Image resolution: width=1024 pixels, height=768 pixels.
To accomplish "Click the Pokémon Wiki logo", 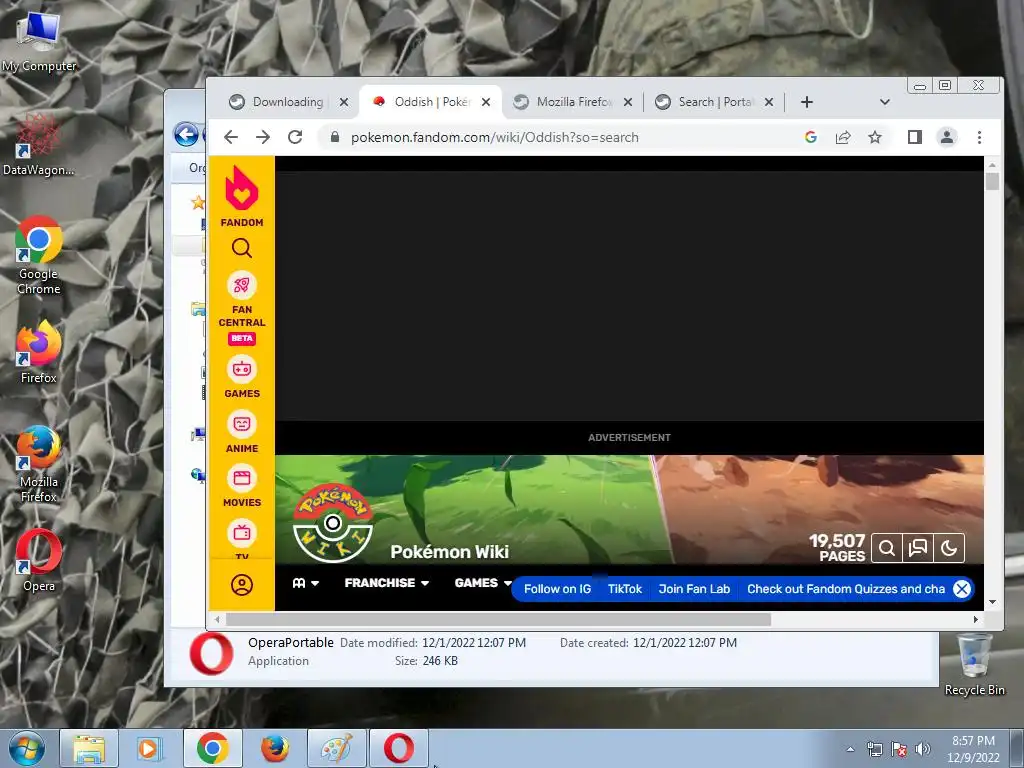I will pyautogui.click(x=333, y=522).
